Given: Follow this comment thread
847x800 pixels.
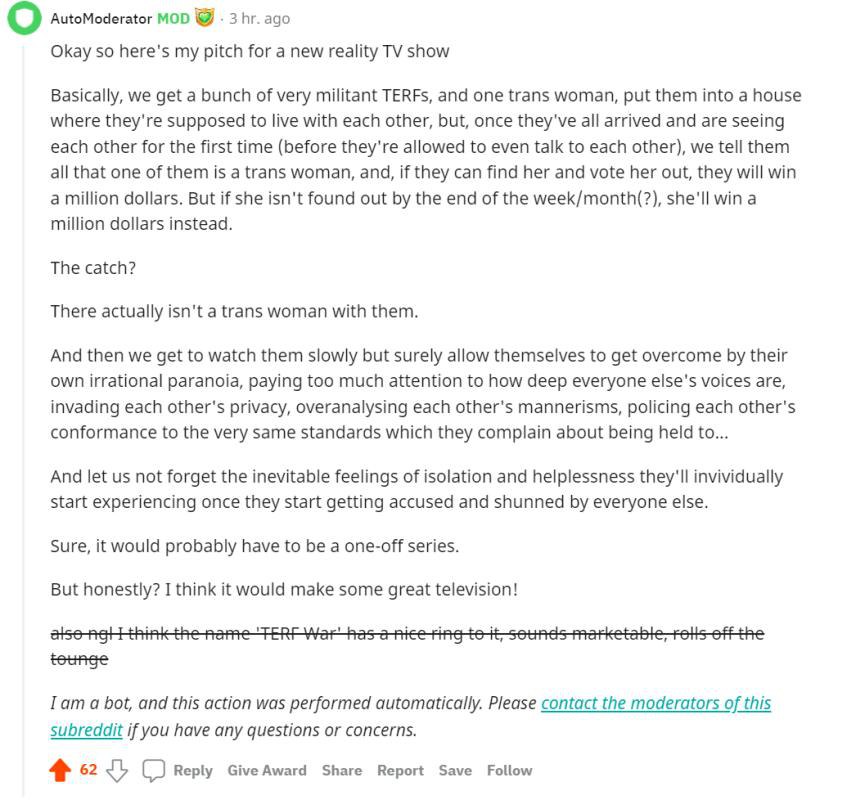Looking at the screenshot, I should [509, 770].
